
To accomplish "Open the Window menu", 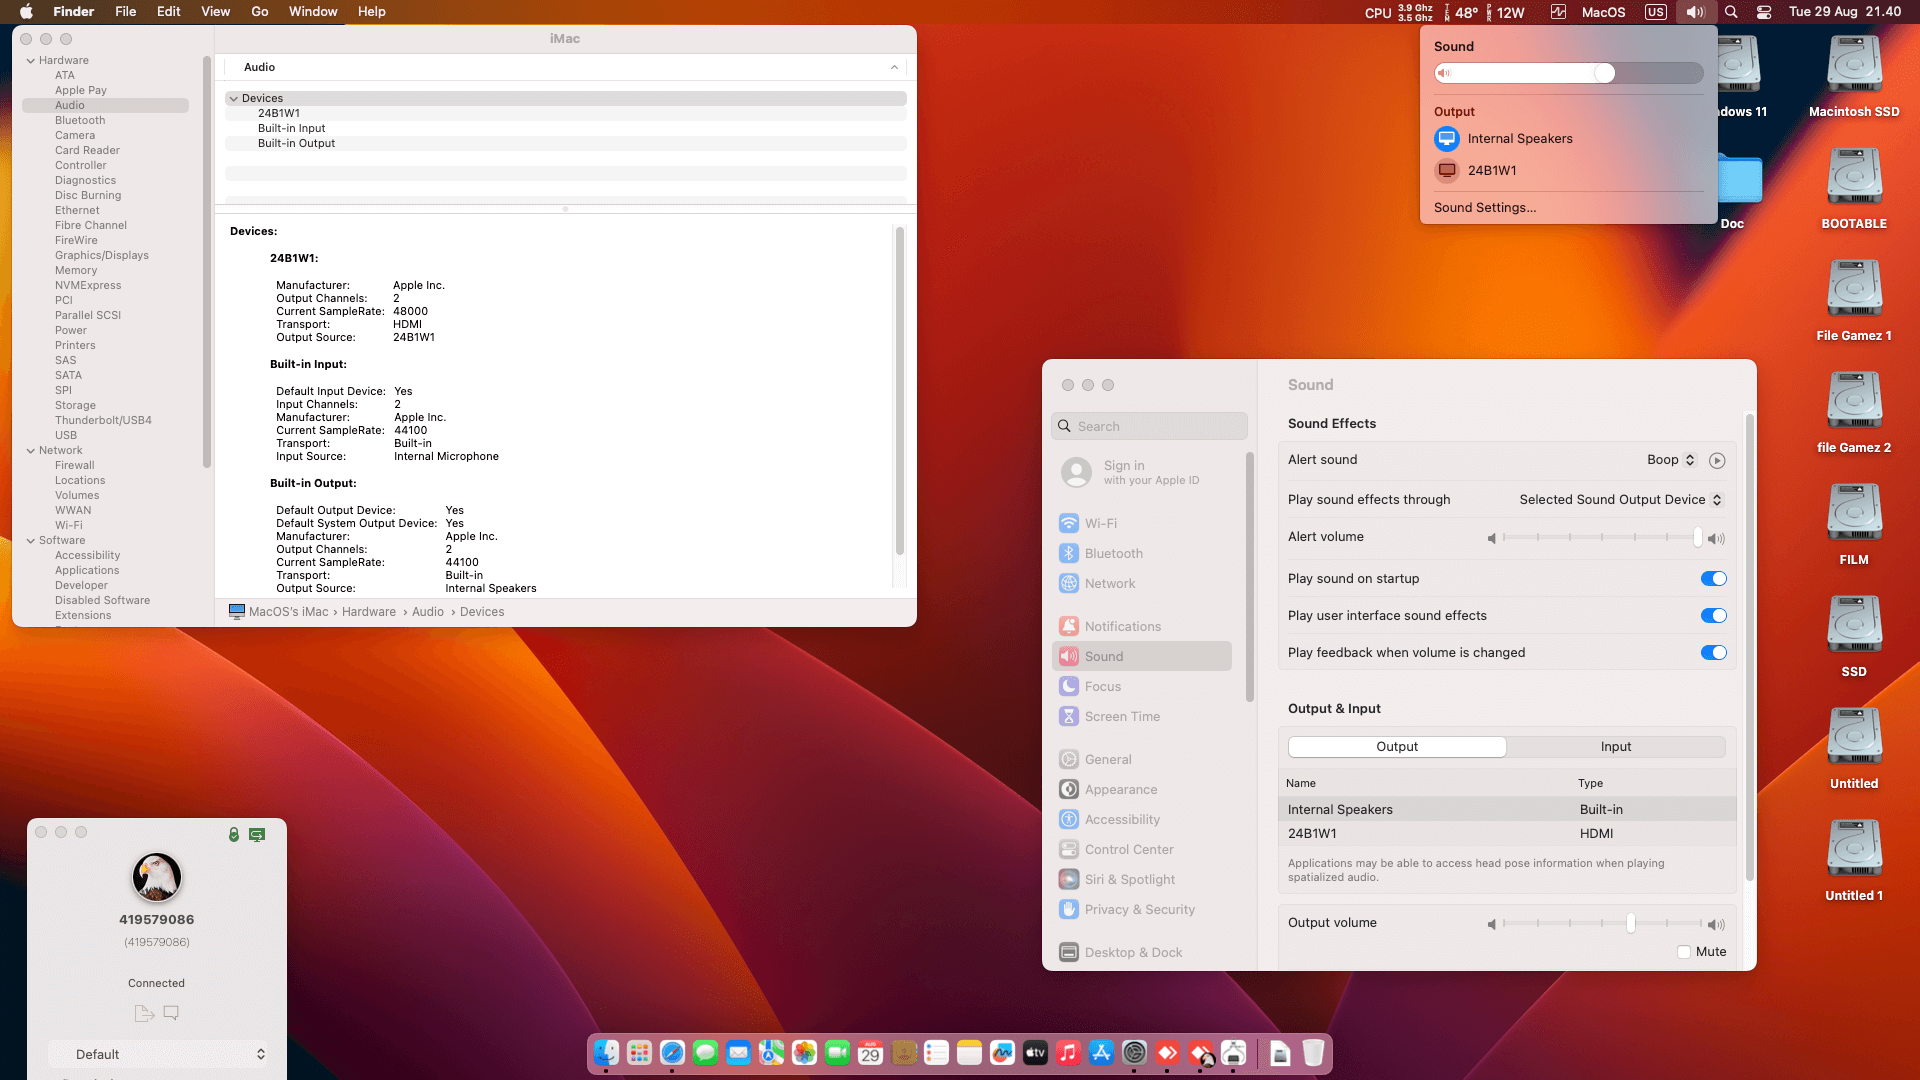I will coord(312,12).
